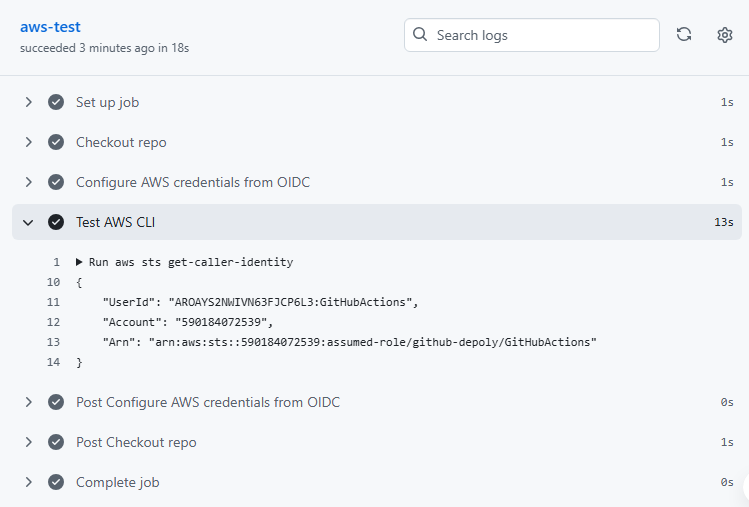Collapse the Test AWS CLI step

[x=29, y=222]
